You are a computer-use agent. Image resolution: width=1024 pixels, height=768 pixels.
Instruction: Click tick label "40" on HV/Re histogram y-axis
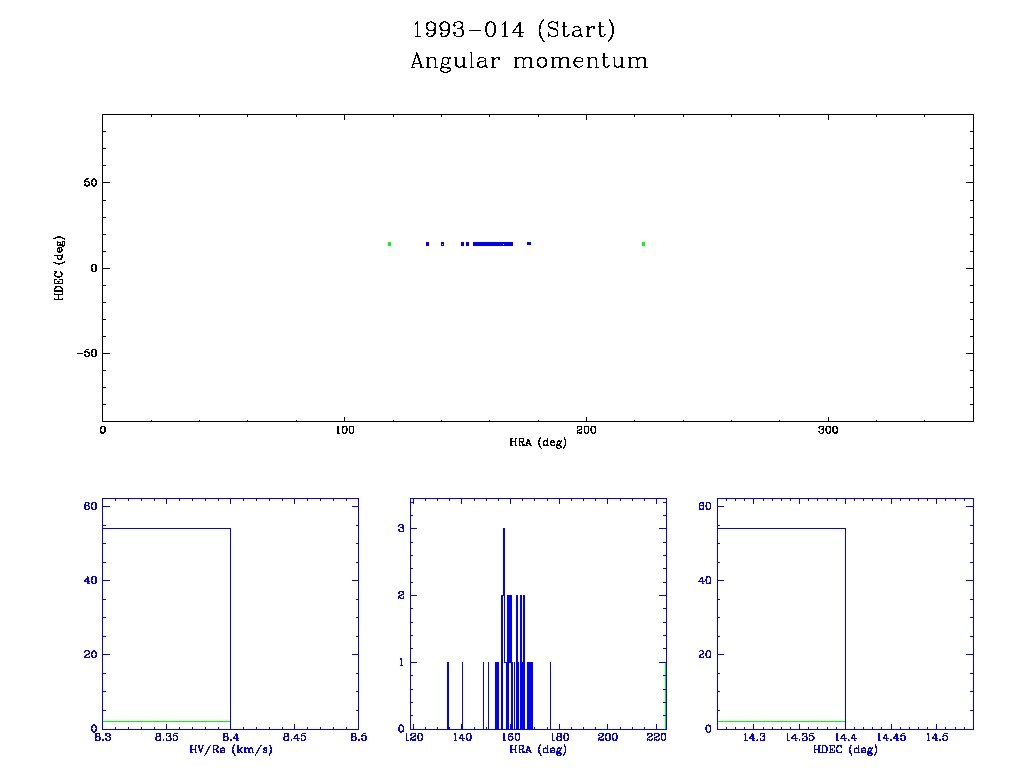click(x=90, y=580)
